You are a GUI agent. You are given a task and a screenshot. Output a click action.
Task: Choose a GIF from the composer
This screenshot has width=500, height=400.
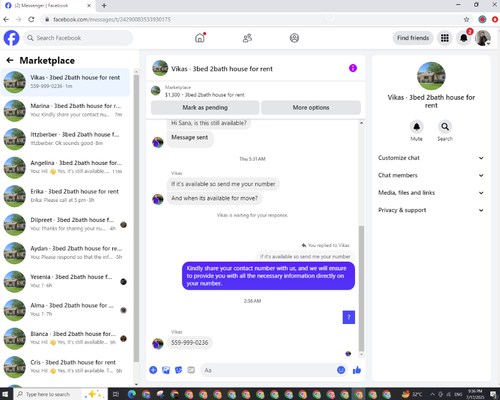191,370
